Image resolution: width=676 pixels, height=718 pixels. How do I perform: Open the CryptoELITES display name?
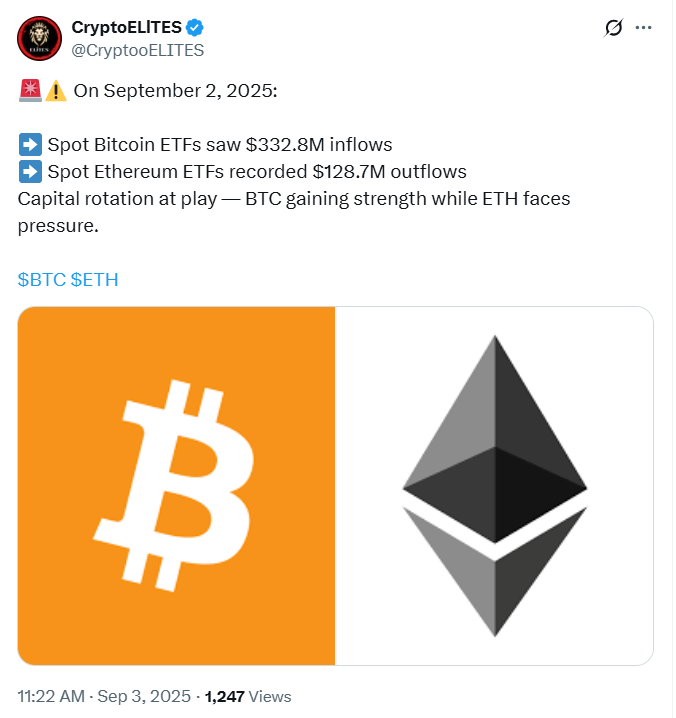pos(126,27)
